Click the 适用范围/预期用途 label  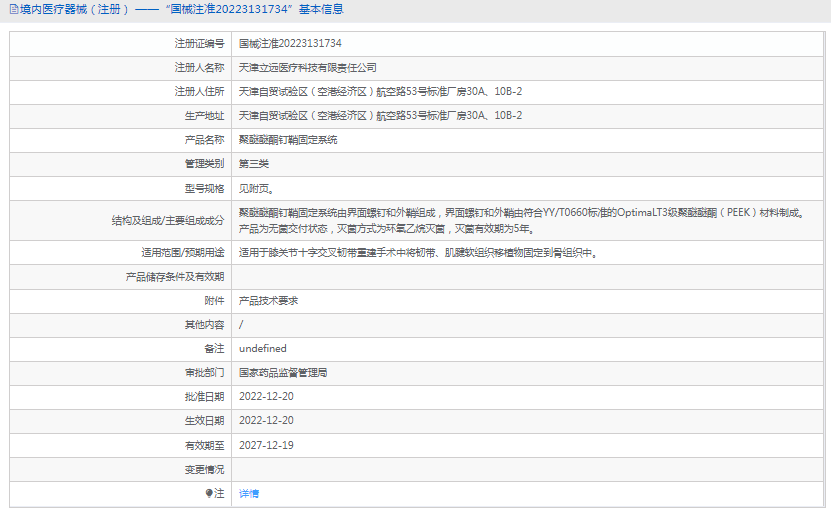click(x=183, y=253)
